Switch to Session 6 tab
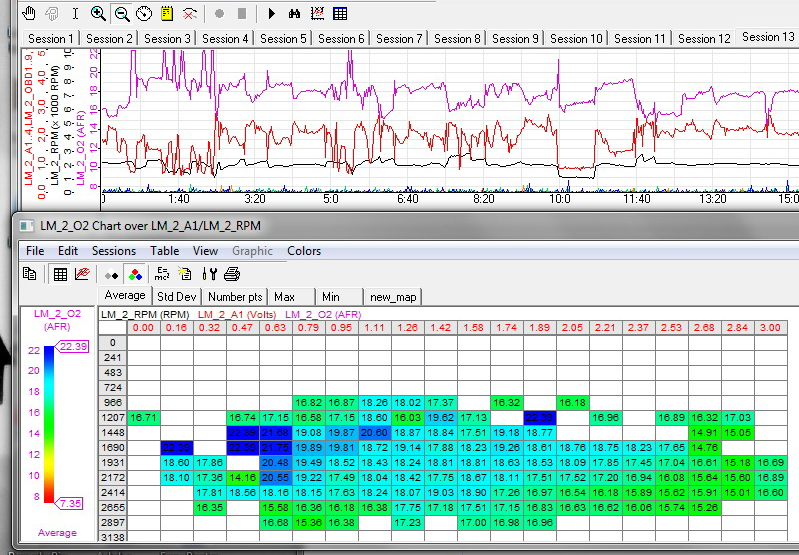Screen dimensions: 799x555 341,39
